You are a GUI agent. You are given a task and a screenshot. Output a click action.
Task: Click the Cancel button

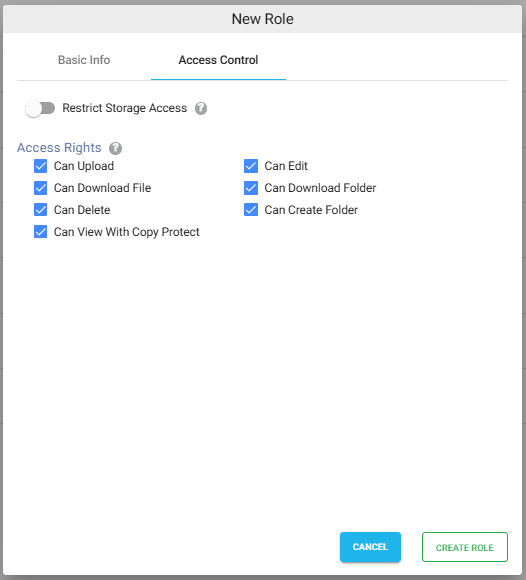click(370, 547)
